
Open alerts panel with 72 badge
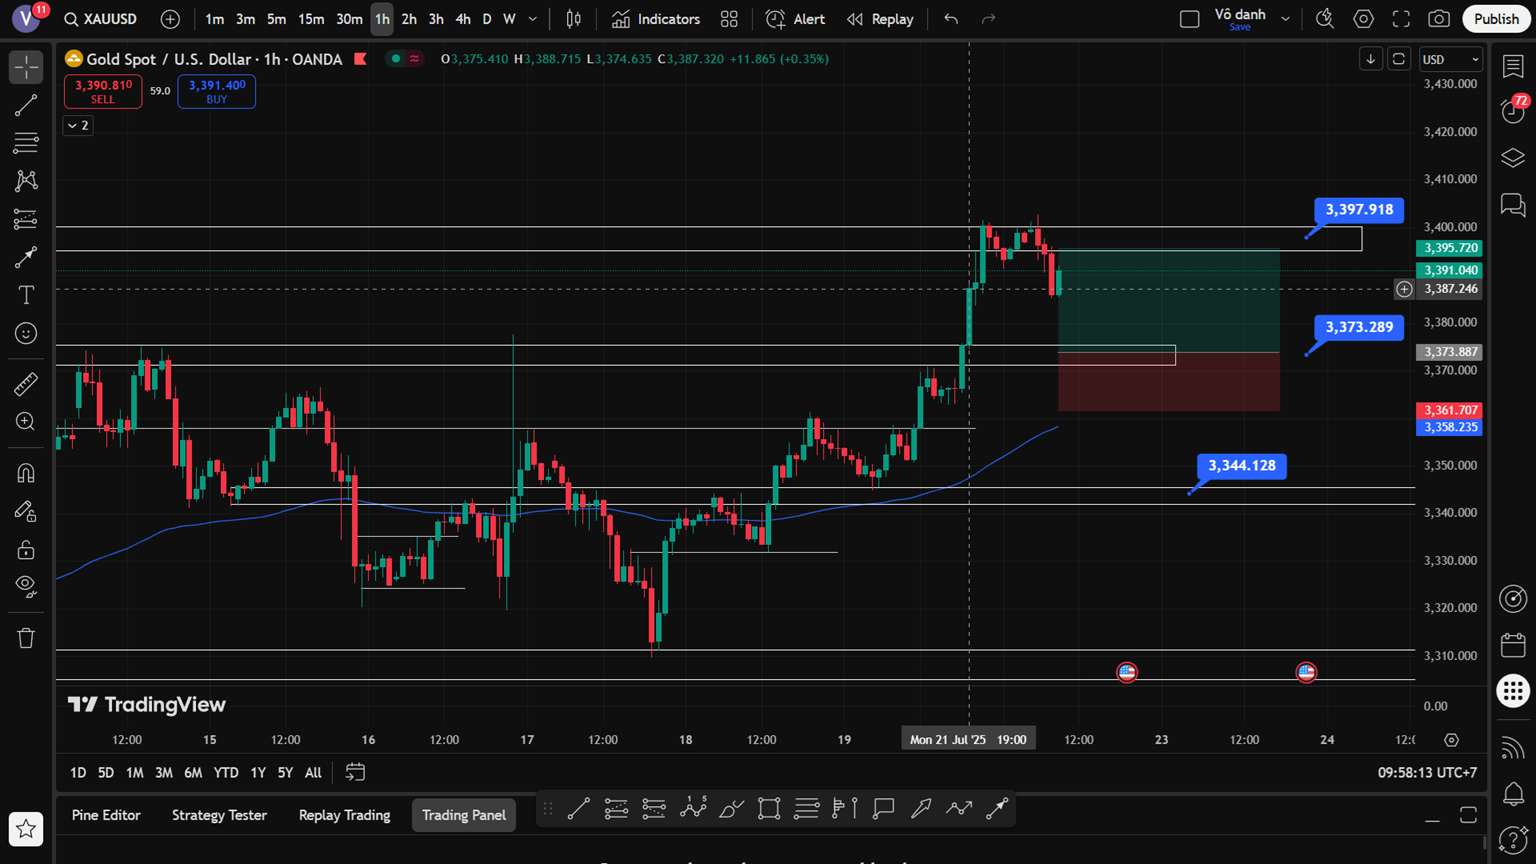tap(1513, 111)
